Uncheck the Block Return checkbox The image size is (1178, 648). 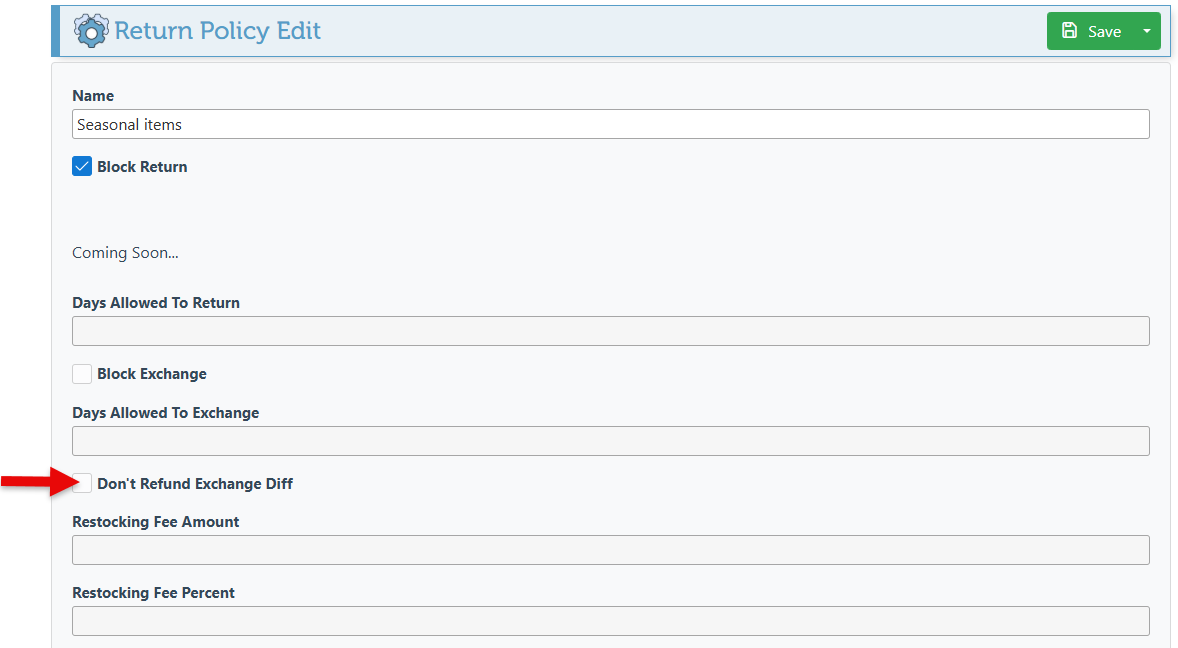pyautogui.click(x=82, y=166)
